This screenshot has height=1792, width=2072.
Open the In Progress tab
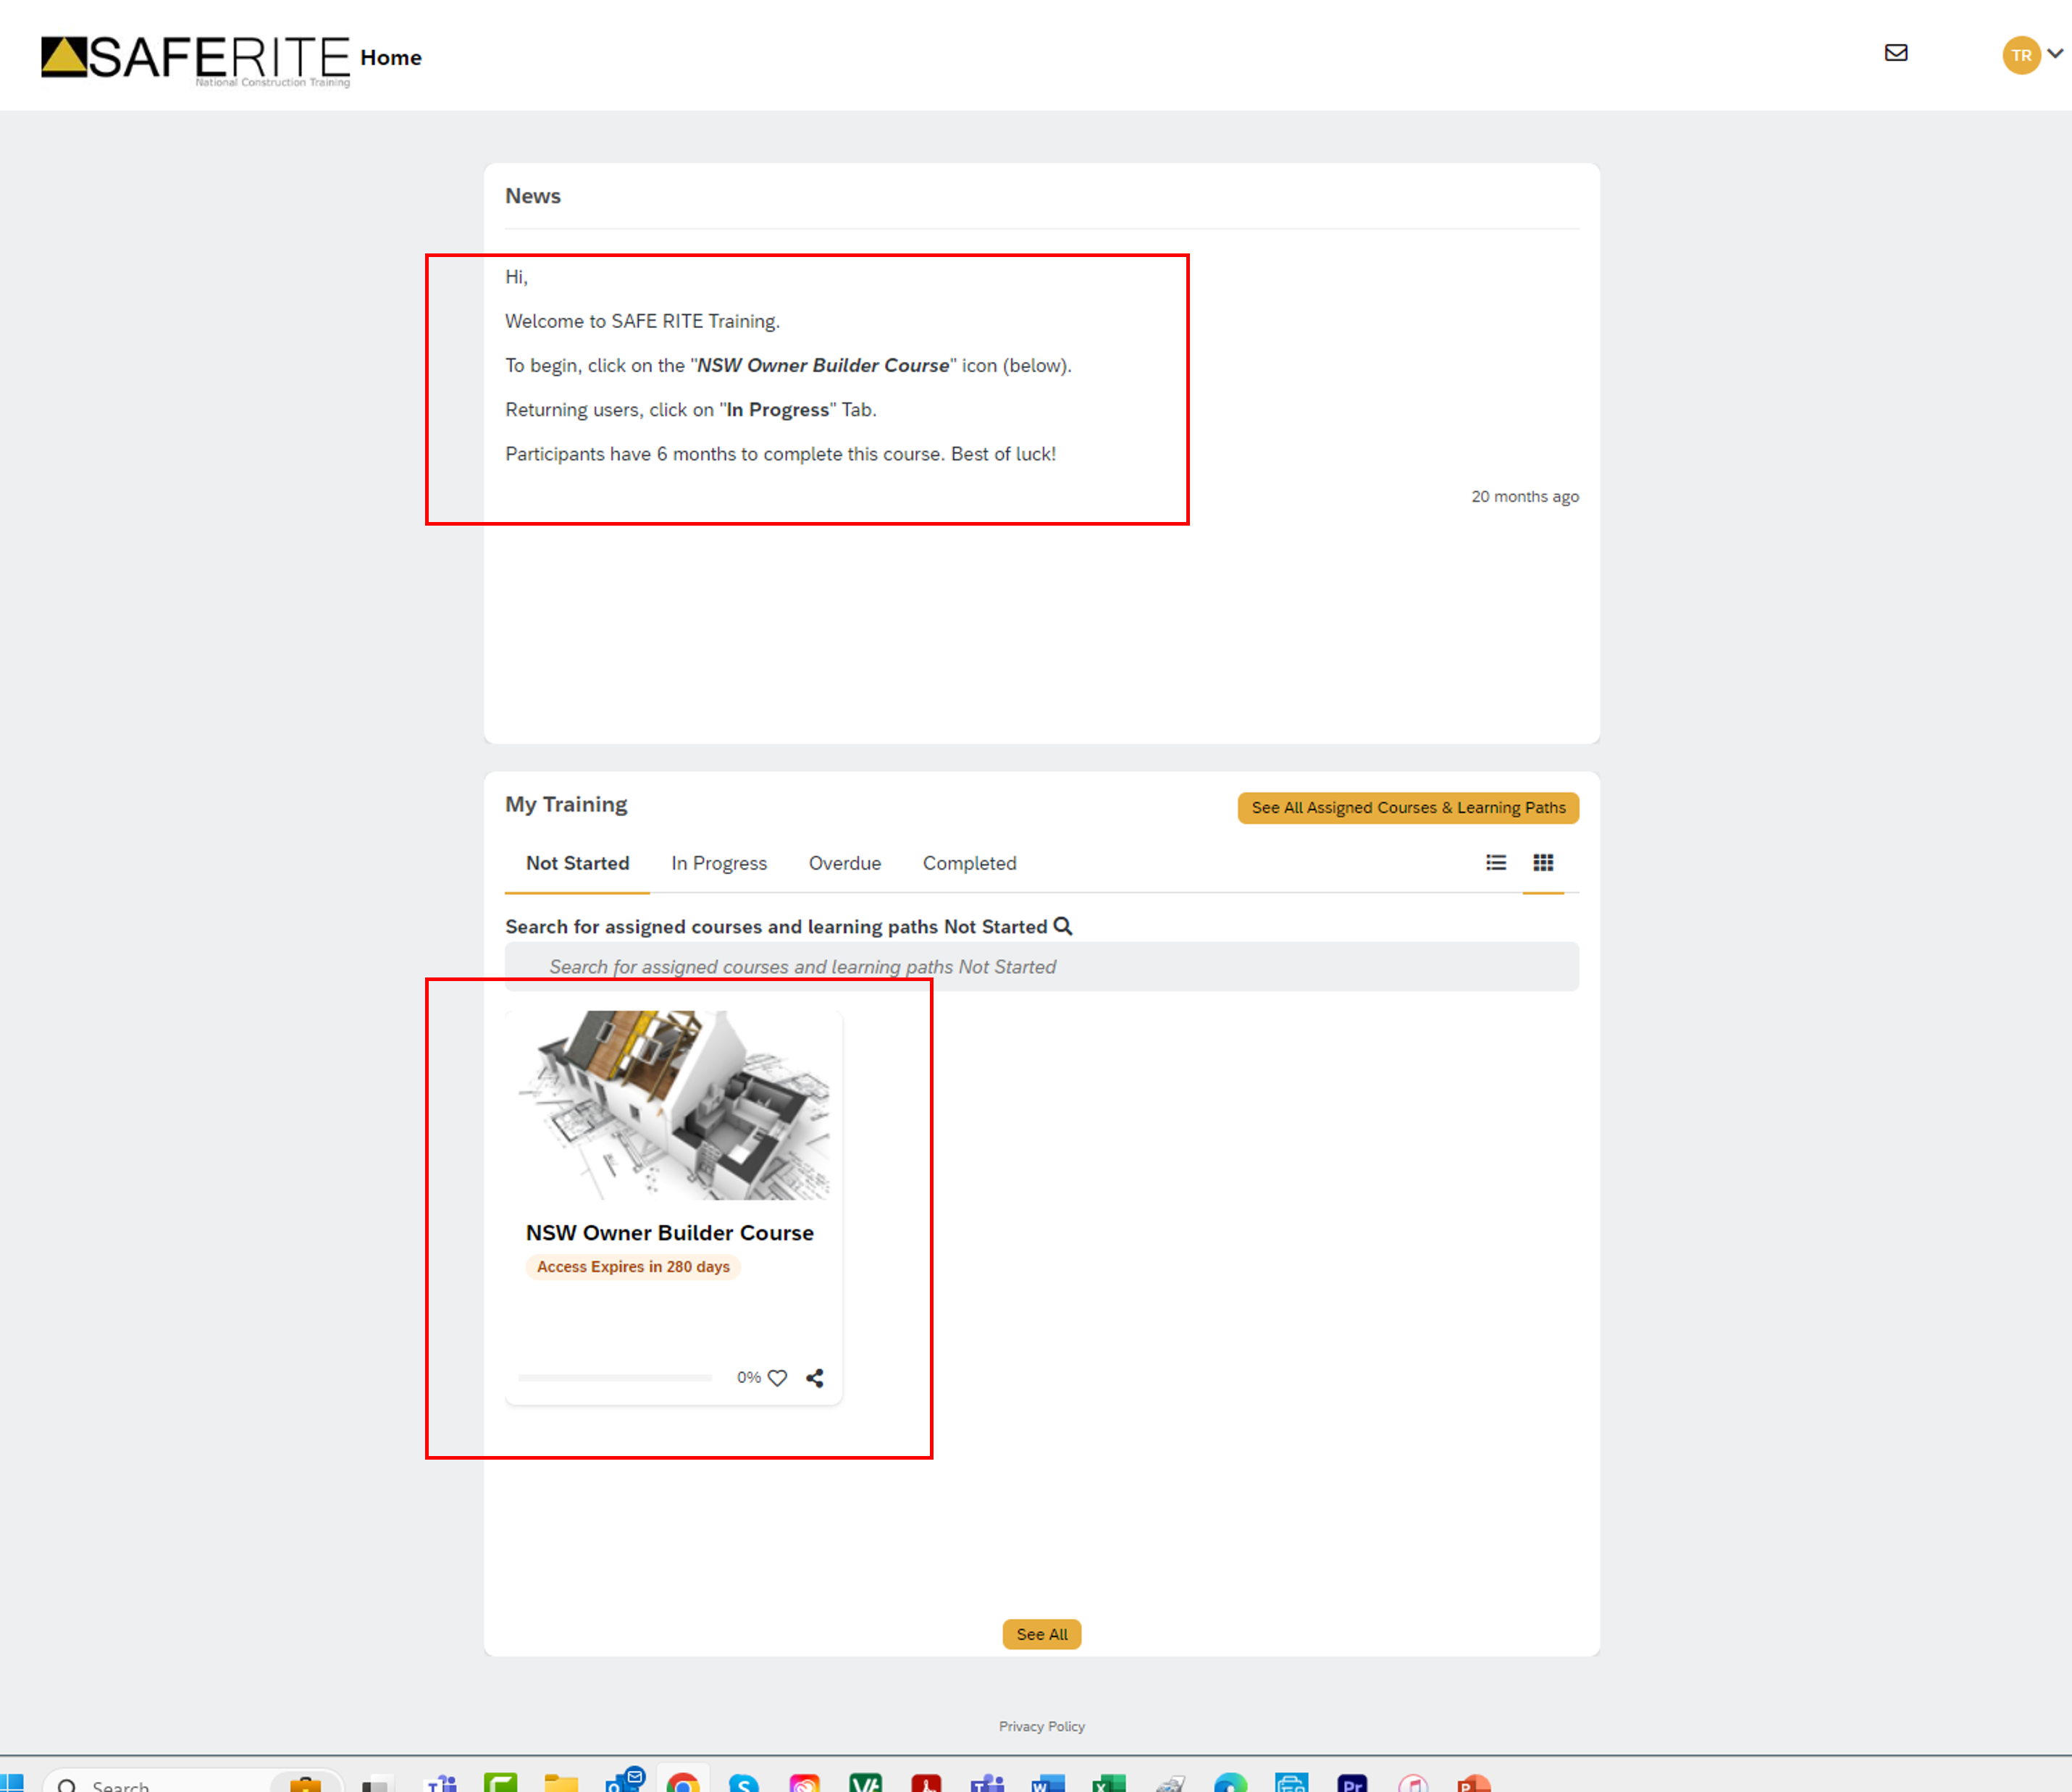tap(719, 863)
